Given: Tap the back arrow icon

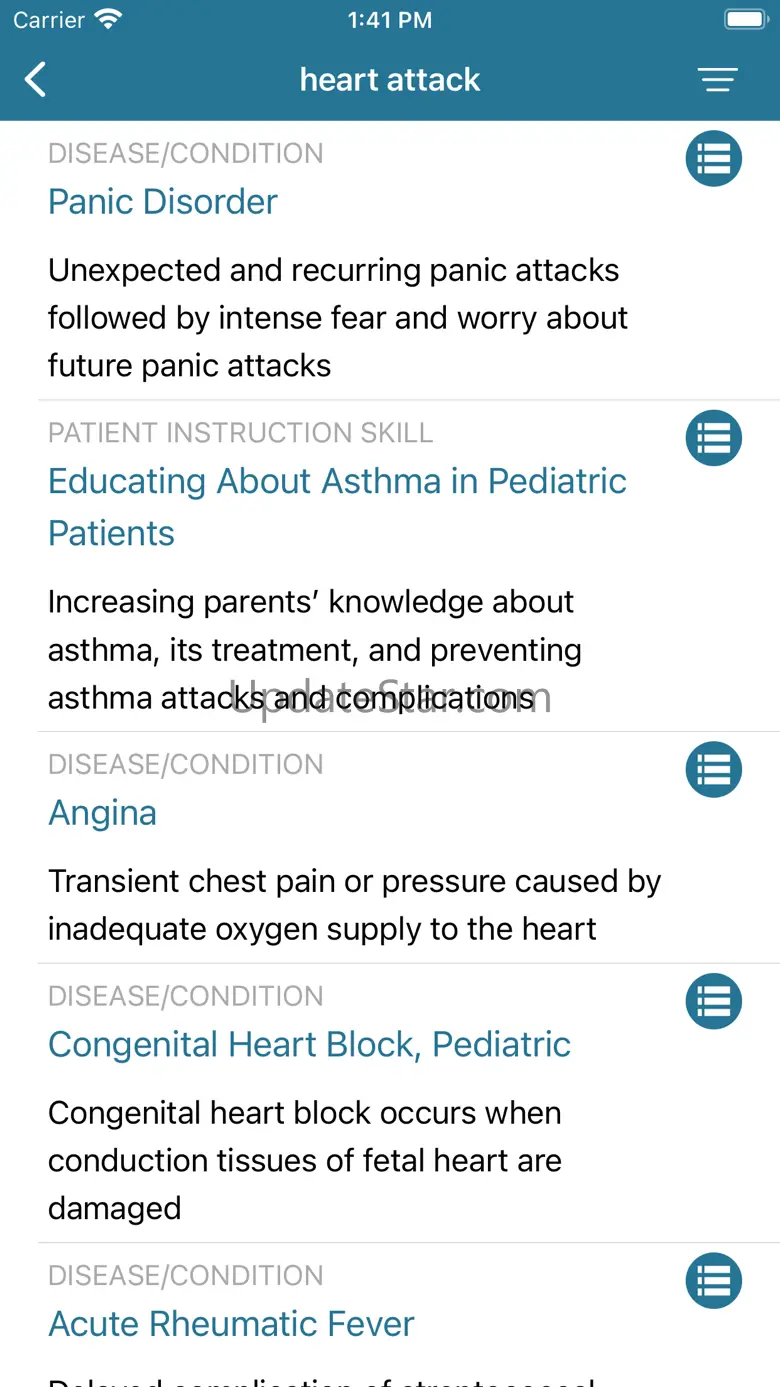Looking at the screenshot, I should [36, 80].
